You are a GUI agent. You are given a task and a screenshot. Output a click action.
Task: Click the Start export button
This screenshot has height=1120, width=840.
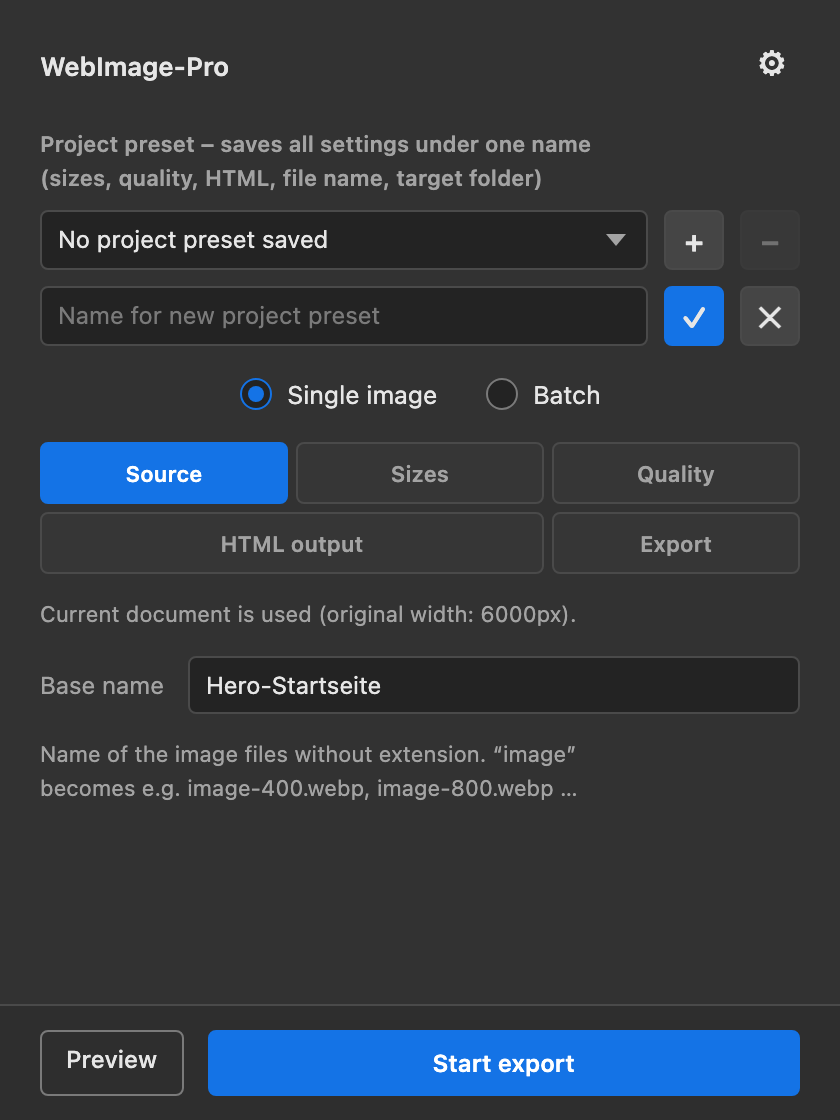point(504,1062)
